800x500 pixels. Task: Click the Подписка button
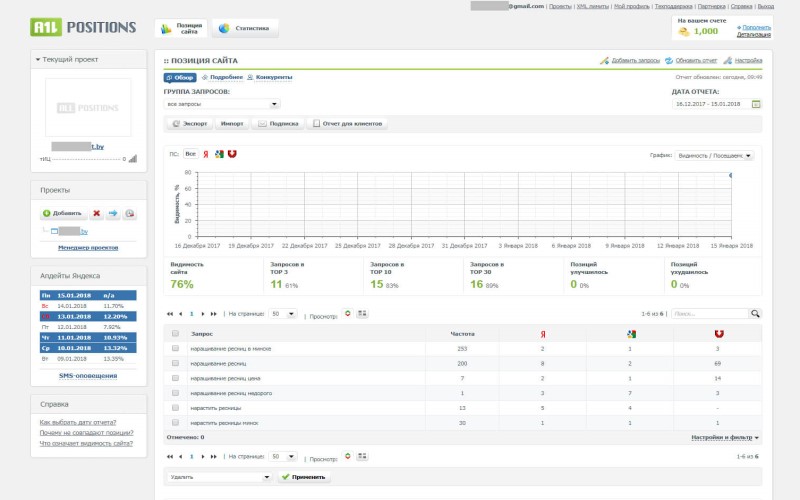278,123
